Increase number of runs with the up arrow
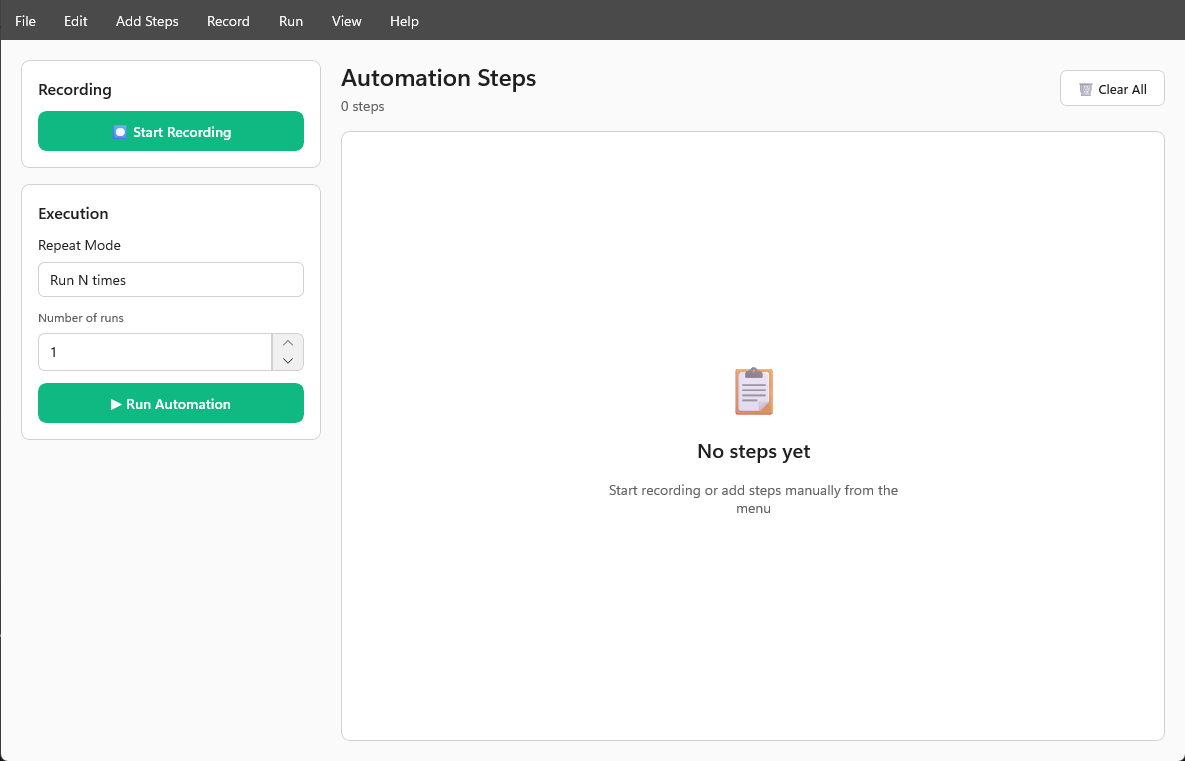Viewport: 1185px width, 761px height. (x=288, y=343)
